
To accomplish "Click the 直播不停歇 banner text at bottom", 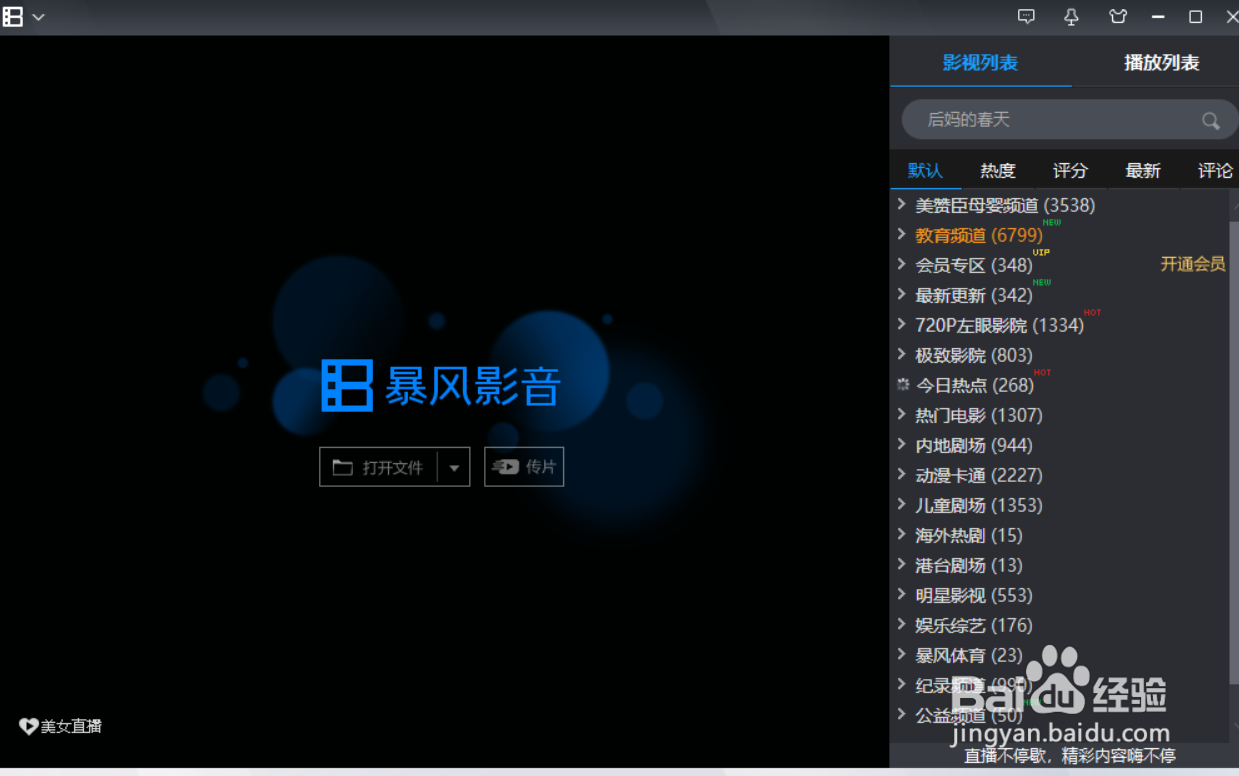I will coord(1069,756).
